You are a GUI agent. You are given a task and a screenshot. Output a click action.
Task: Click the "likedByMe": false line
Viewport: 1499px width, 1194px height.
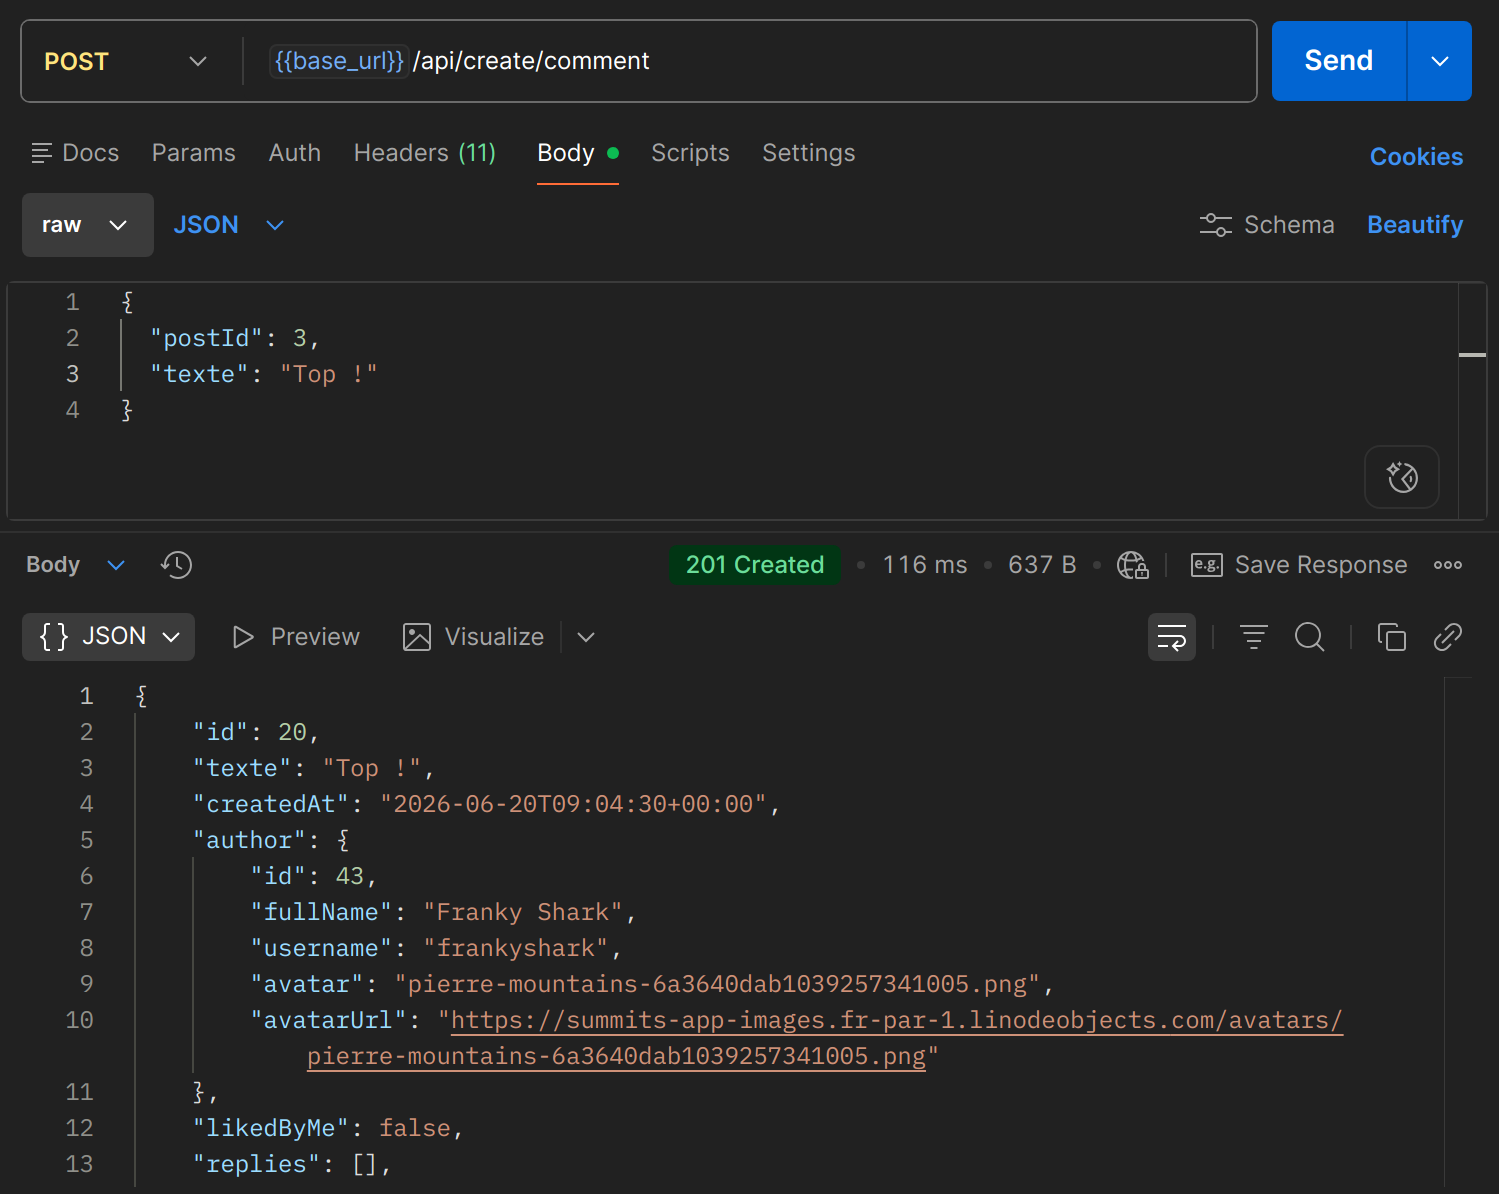coord(328,1128)
